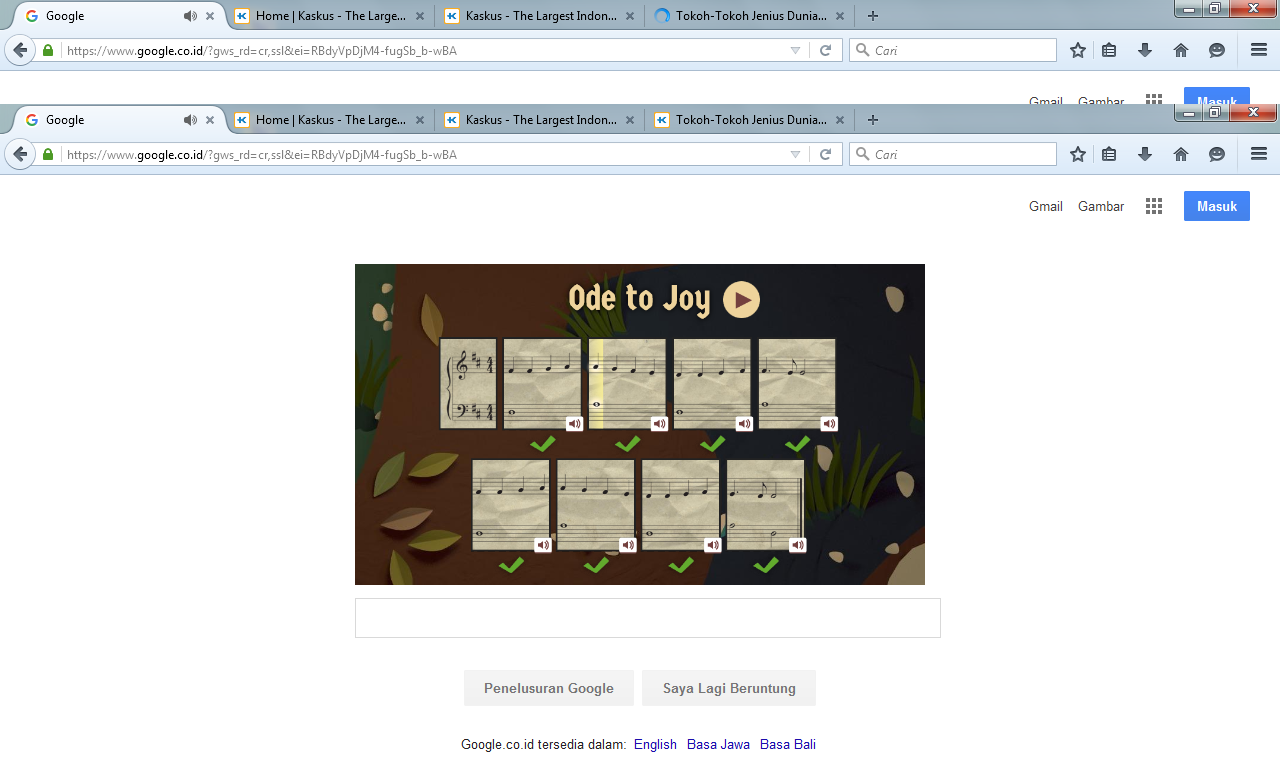Click the full blue Masuk sign-in button
Image resolution: width=1280 pixels, height=768 pixels.
pos(1217,206)
